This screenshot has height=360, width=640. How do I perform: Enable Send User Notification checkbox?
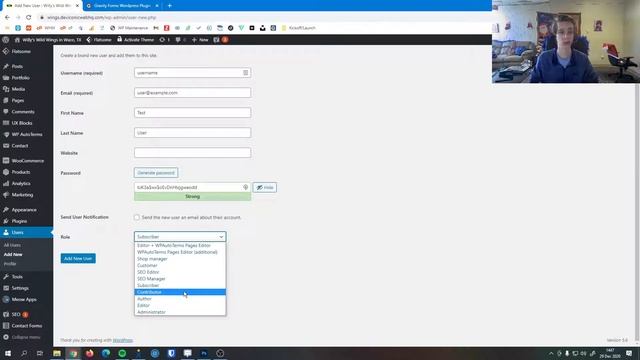[x=137, y=218]
